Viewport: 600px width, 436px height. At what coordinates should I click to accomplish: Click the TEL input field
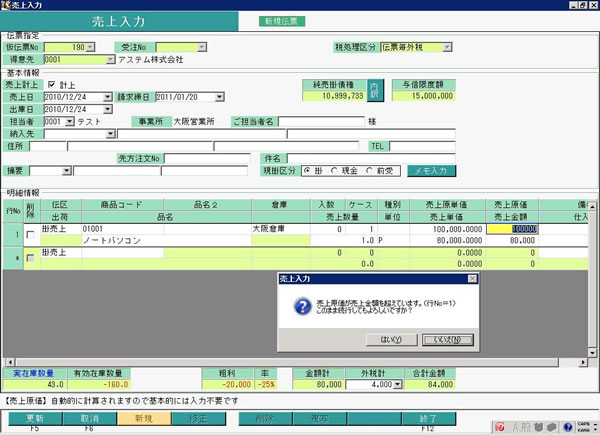(422, 146)
